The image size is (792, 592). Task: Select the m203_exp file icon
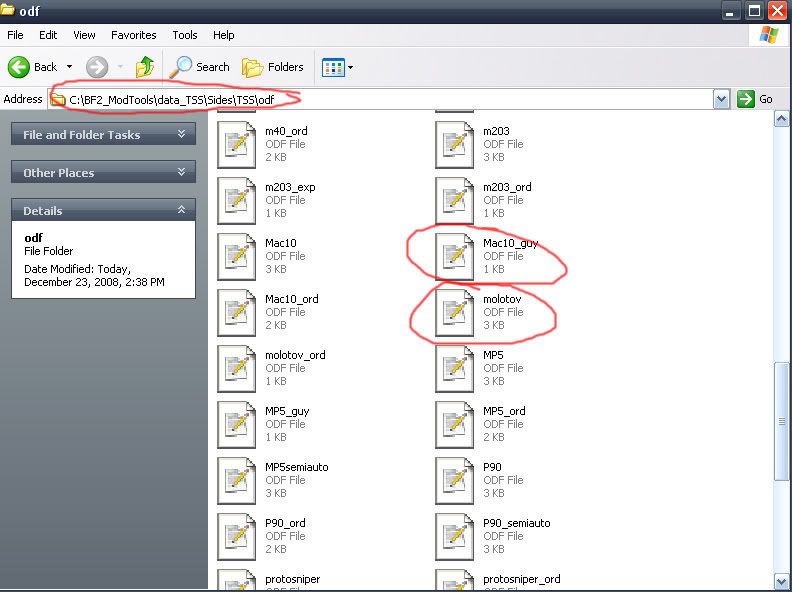(x=236, y=201)
